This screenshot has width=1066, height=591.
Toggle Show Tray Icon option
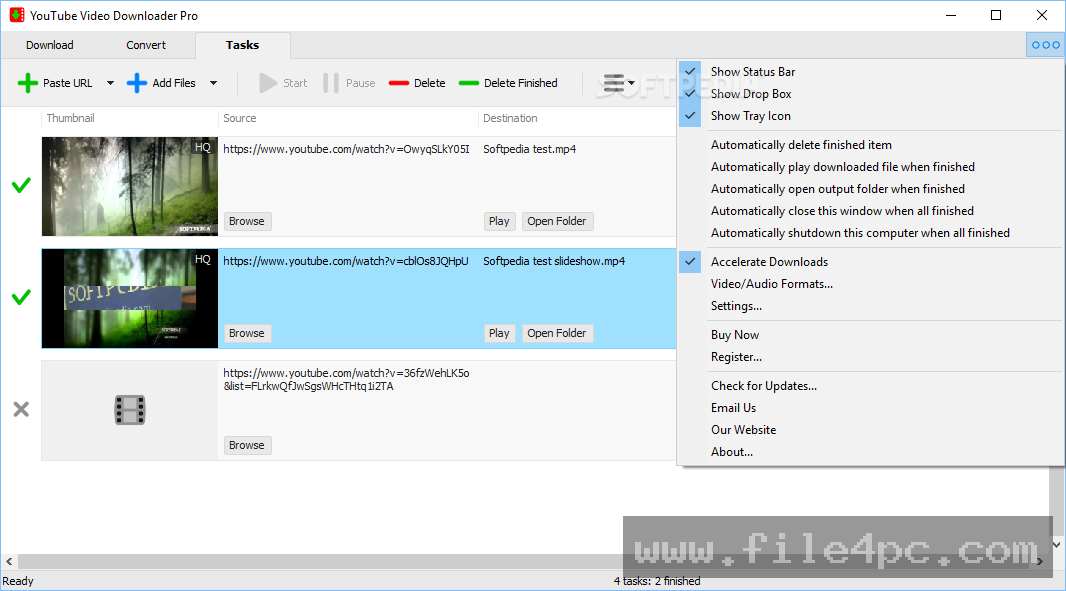click(751, 116)
